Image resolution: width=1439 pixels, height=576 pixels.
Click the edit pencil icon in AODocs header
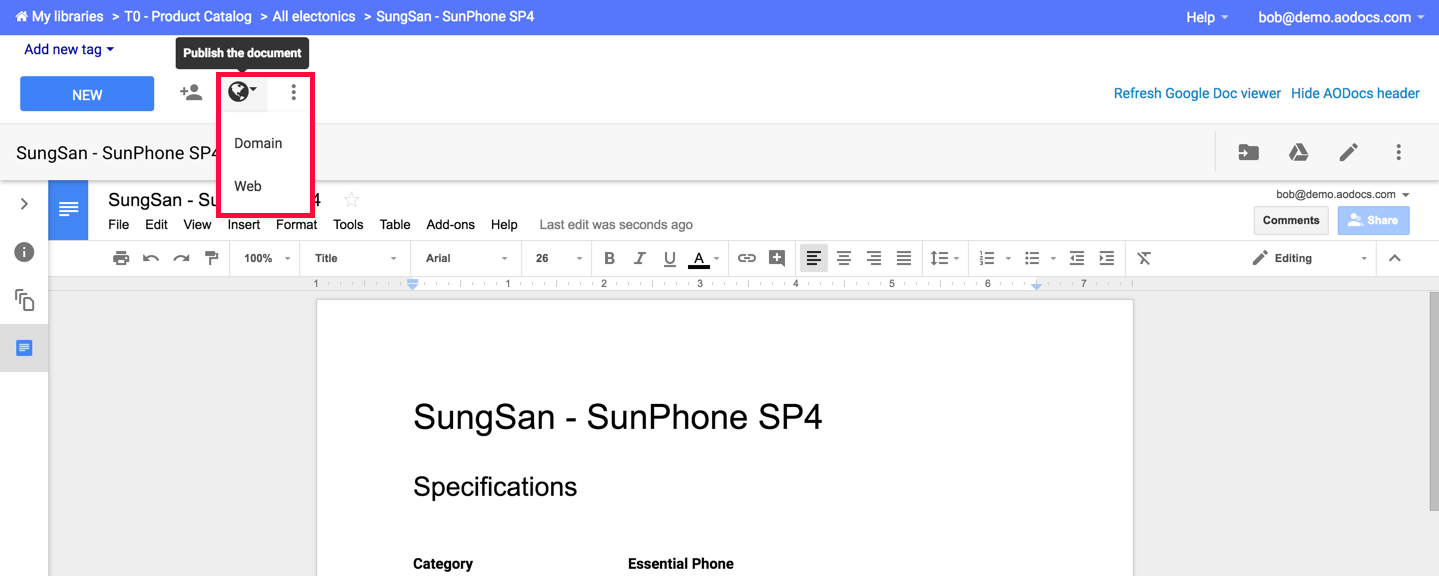click(x=1349, y=152)
